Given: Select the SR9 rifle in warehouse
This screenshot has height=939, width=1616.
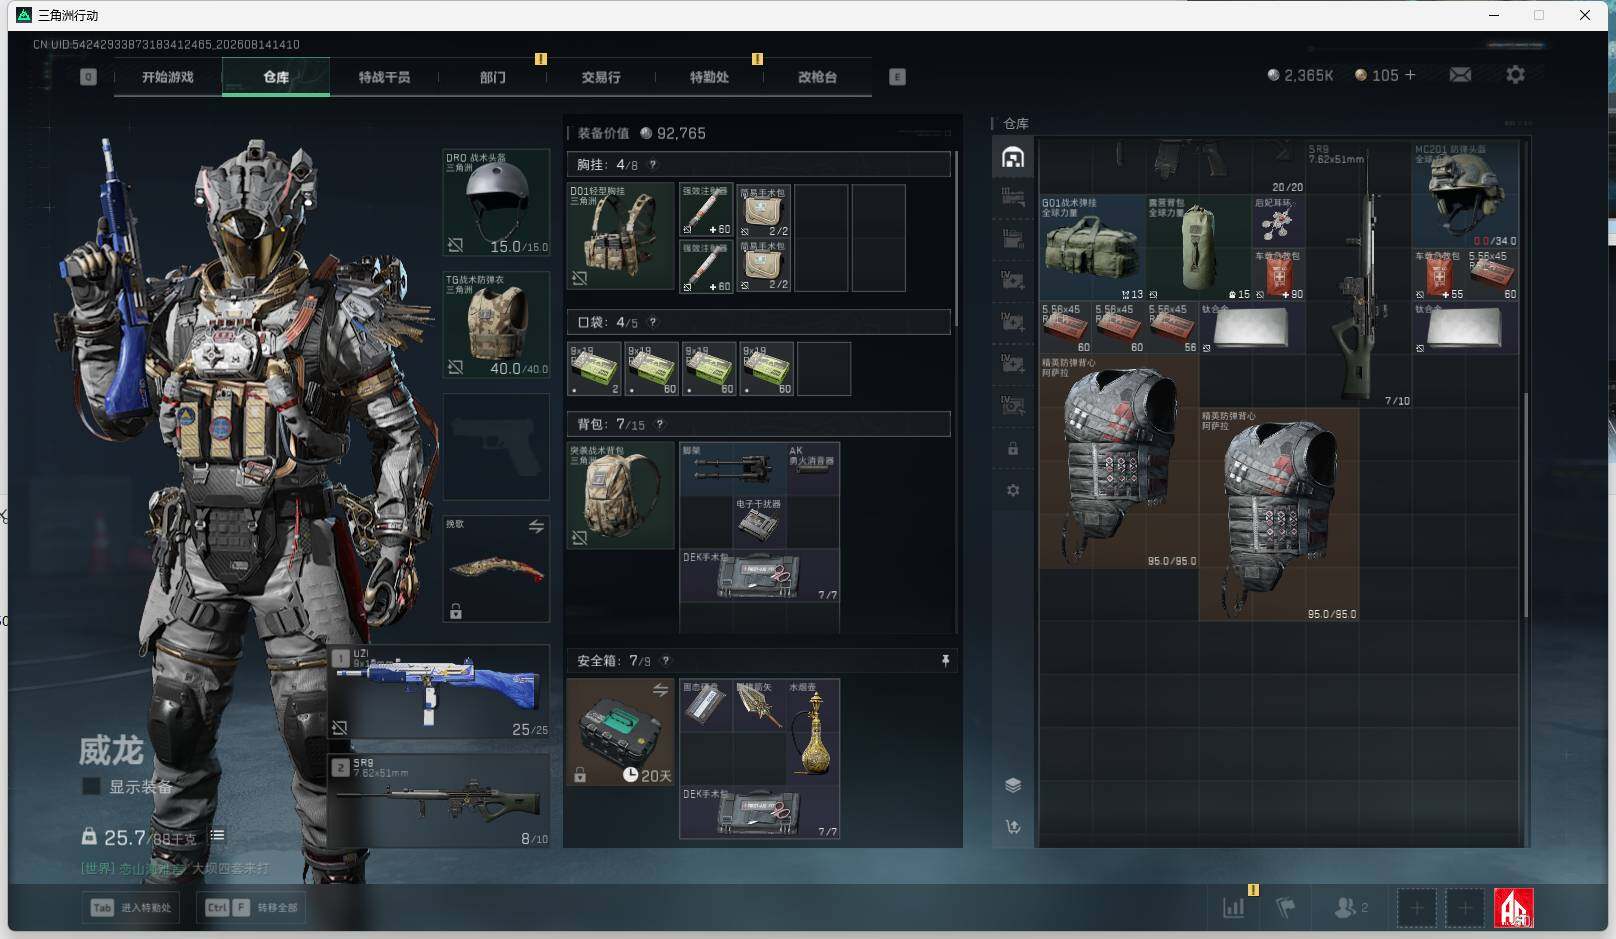Looking at the screenshot, I should 1358,274.
